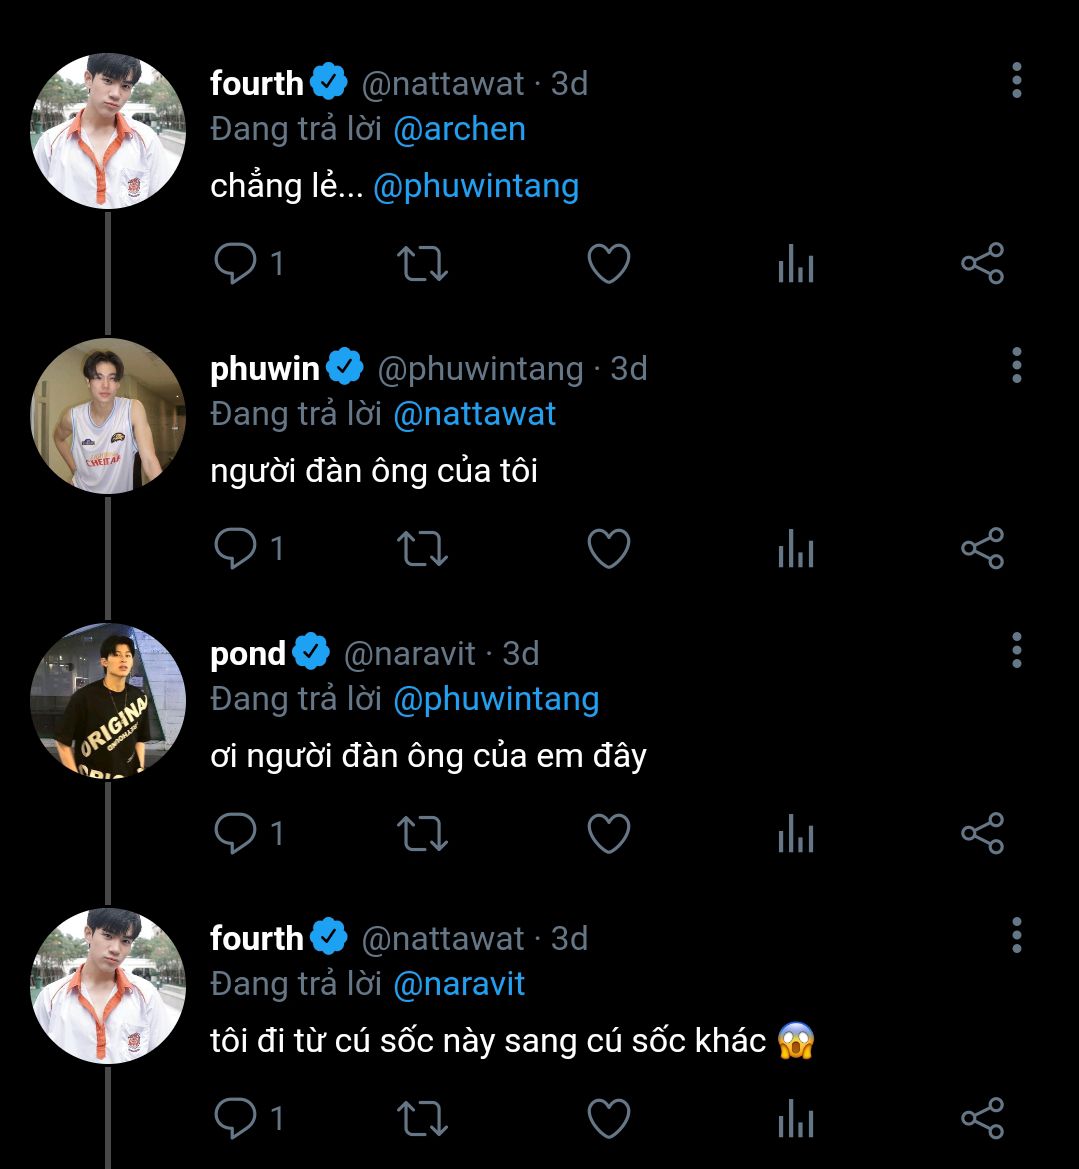Reply to fourth's shocked emoji tweet
1079x1169 pixels.
pos(236,1119)
